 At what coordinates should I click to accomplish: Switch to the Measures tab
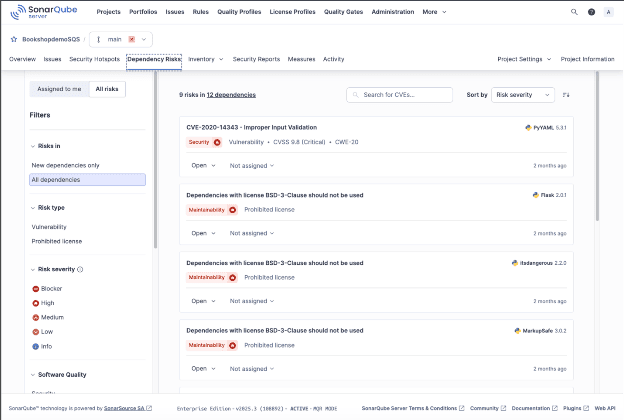(301, 59)
